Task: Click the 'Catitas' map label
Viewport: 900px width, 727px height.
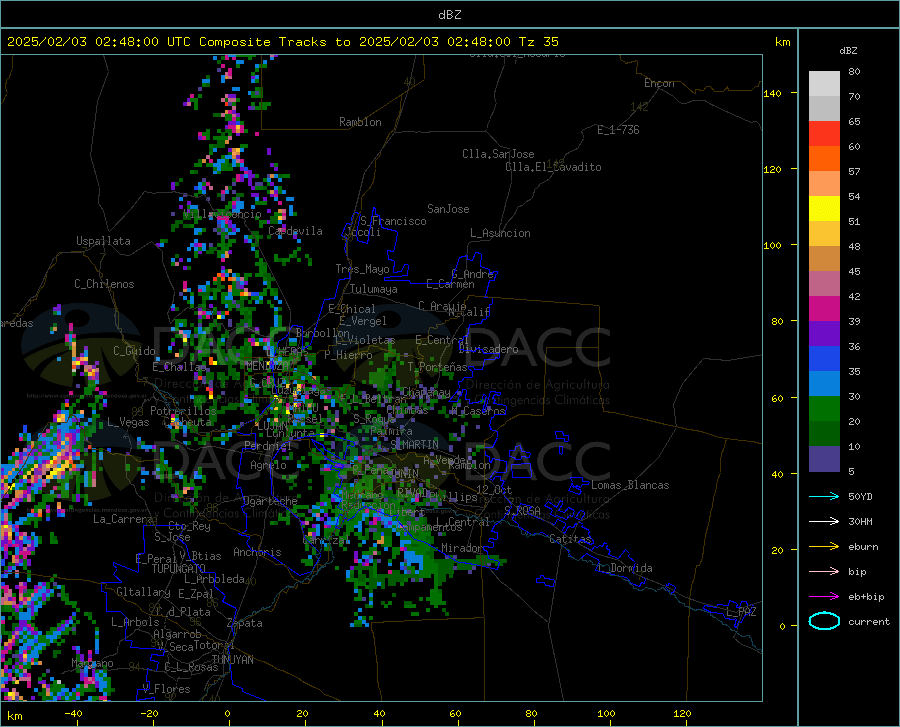Action: 570,539
